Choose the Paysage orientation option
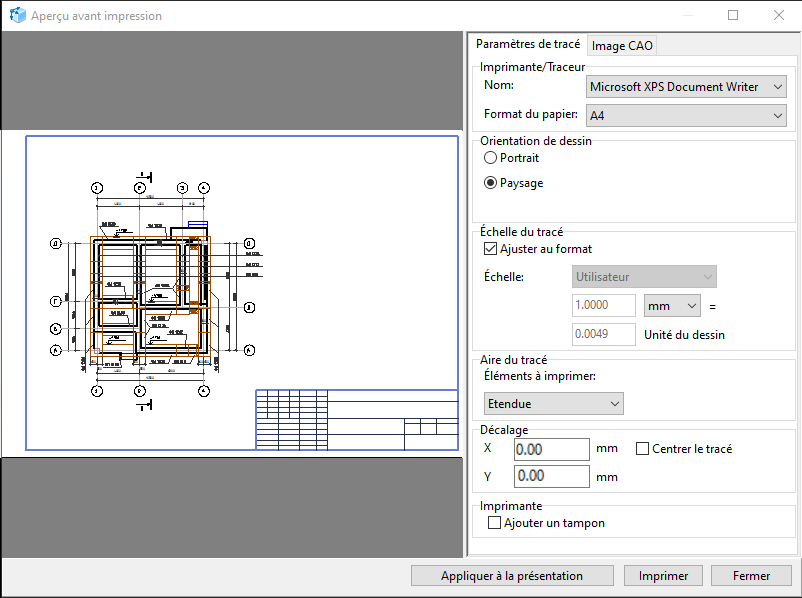 490,183
